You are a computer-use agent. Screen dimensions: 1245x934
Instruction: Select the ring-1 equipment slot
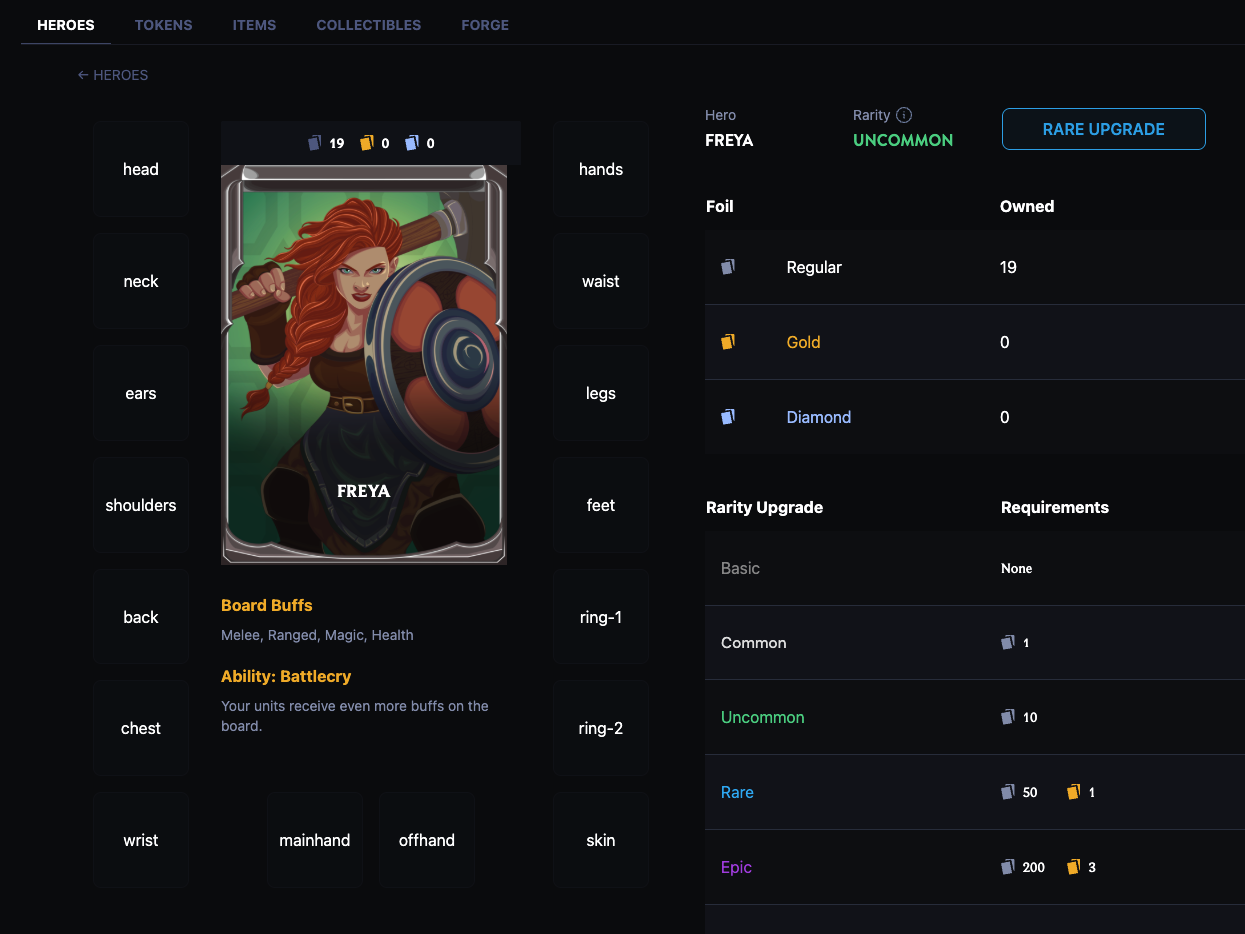[601, 617]
